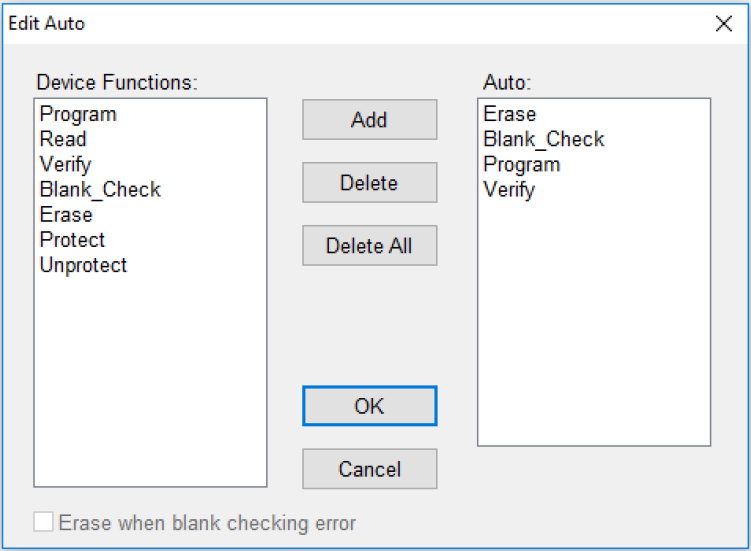Click empty area of Auto list box
751x551 pixels.
coord(594,330)
